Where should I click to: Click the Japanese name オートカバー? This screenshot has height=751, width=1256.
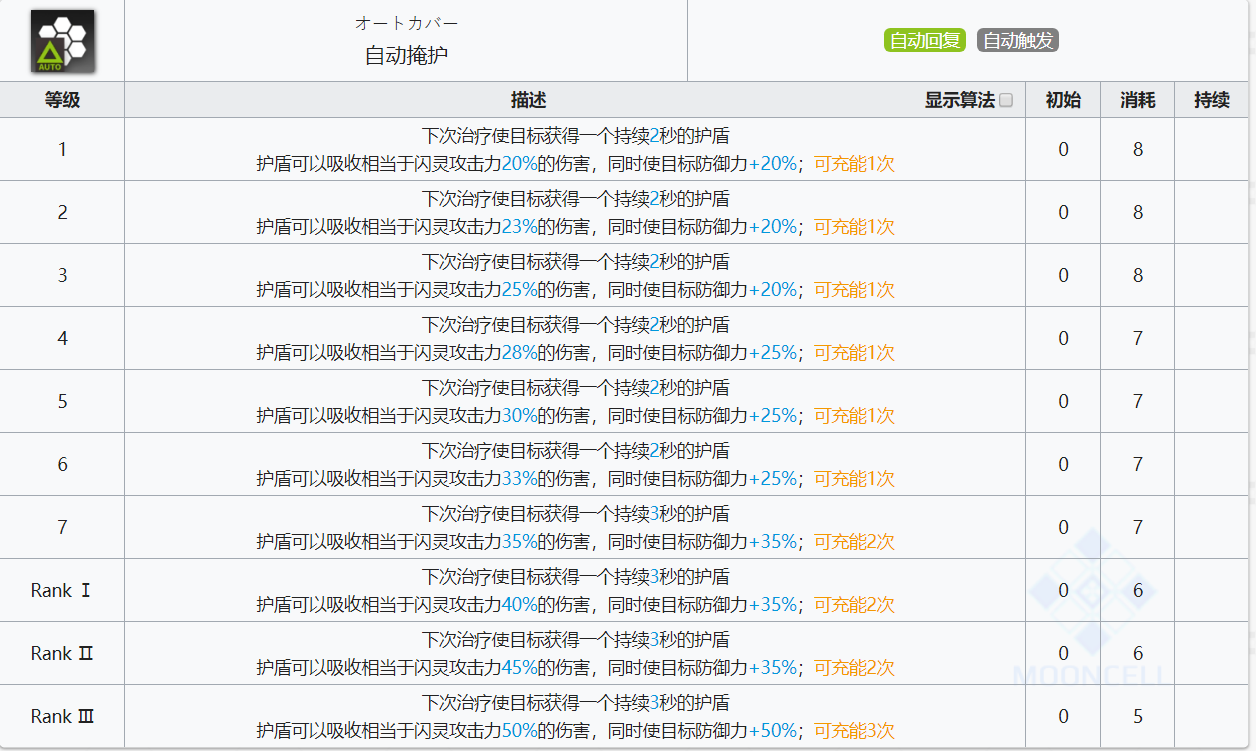click(406, 23)
